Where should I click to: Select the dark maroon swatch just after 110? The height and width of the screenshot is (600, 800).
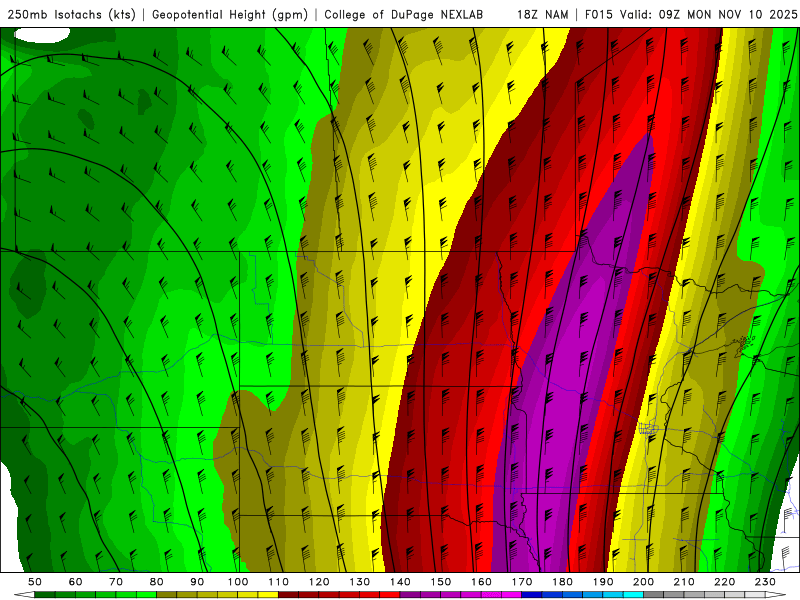click(x=288, y=595)
